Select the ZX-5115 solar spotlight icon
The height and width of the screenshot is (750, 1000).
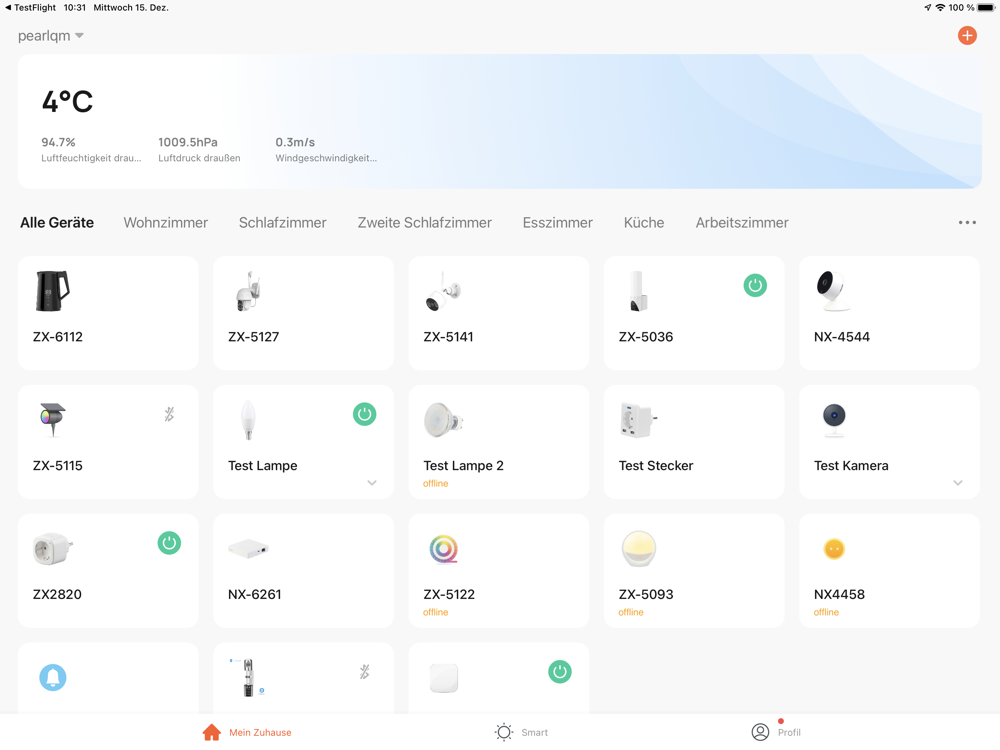52,419
